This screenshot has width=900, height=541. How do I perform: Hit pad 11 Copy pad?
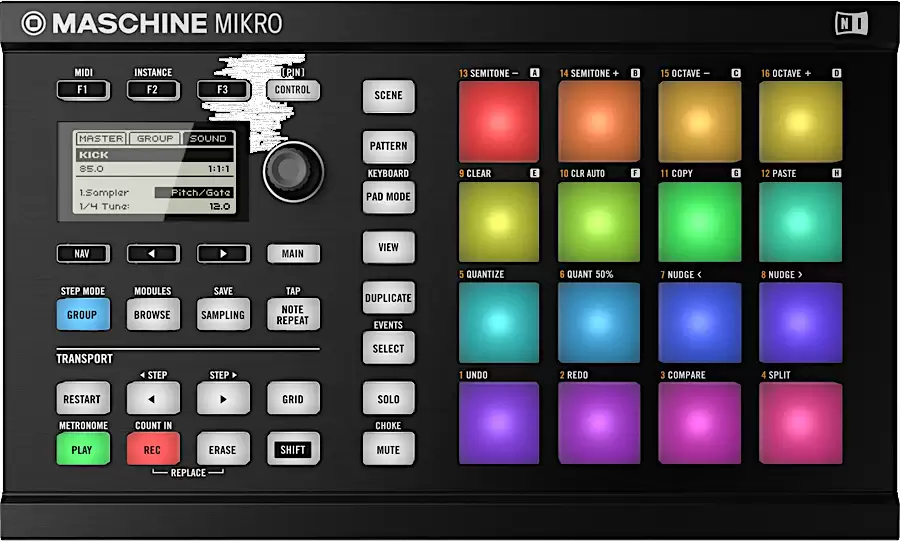pyautogui.click(x=700, y=221)
